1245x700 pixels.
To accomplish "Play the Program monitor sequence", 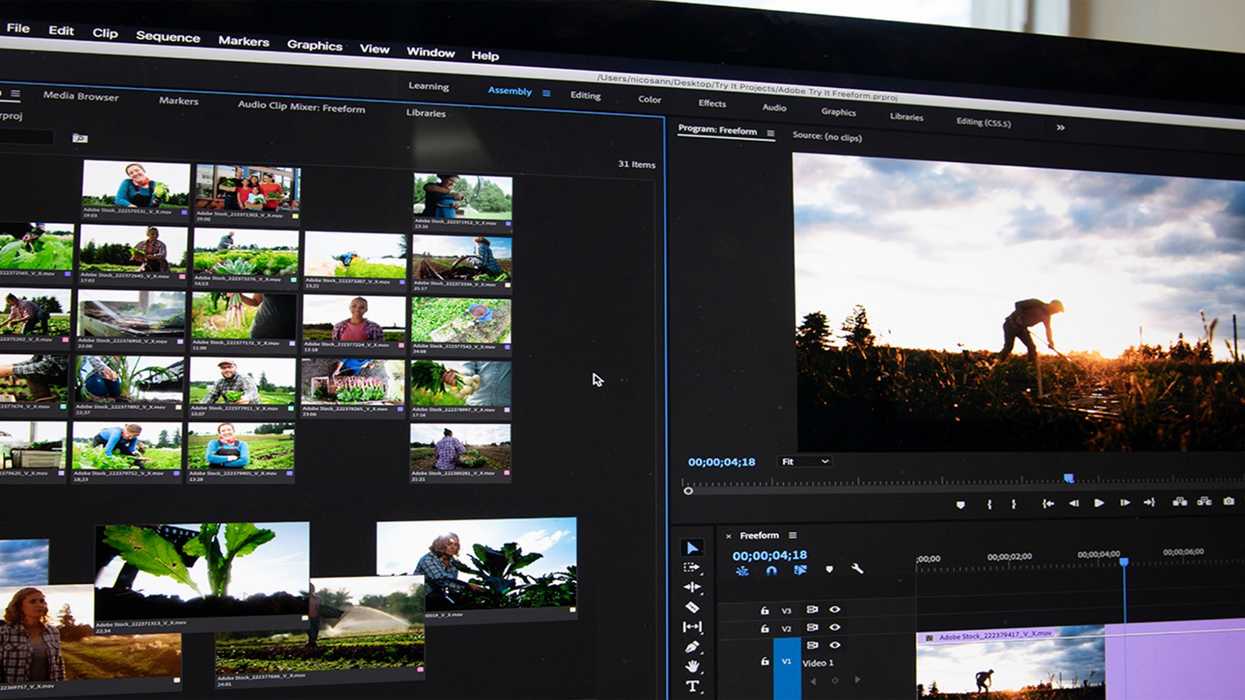I will (1099, 503).
